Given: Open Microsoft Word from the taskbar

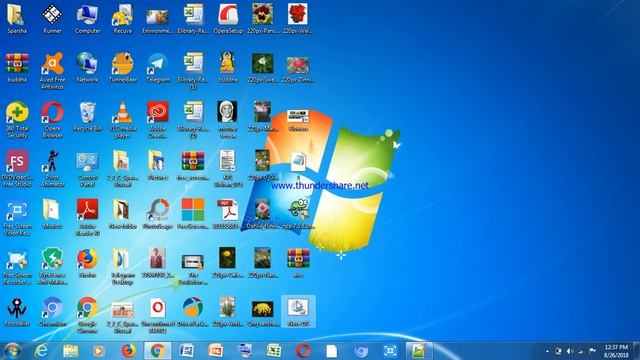Looking at the screenshot, I should [187, 351].
